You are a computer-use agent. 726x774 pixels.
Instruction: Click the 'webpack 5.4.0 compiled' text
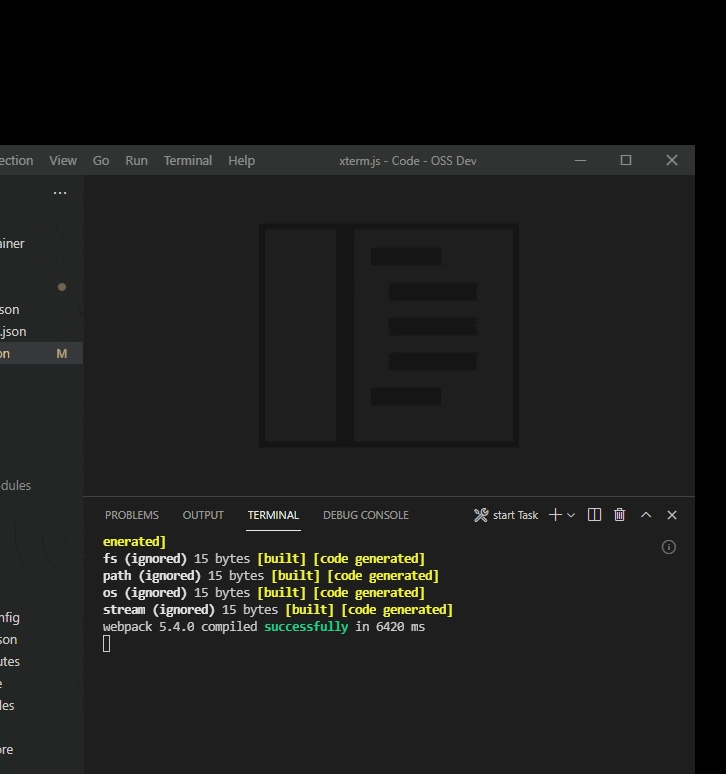pos(180,627)
